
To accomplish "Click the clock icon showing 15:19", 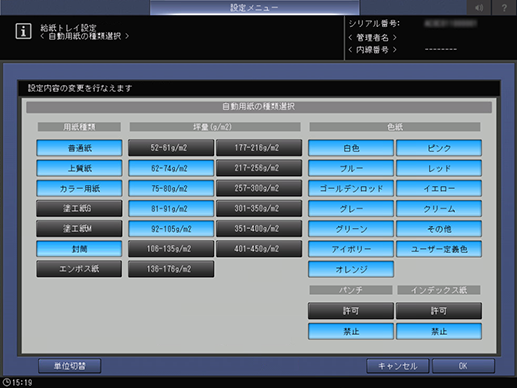I will pyautogui.click(x=6, y=382).
